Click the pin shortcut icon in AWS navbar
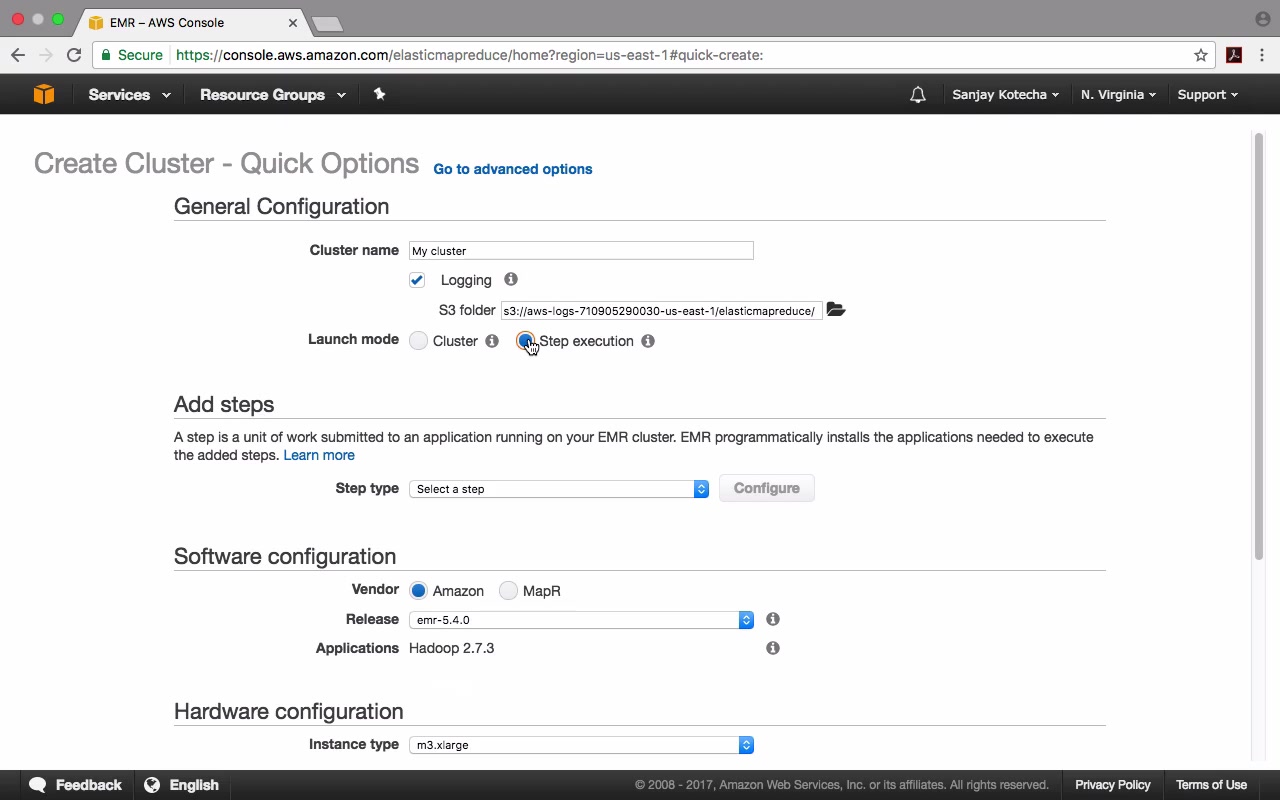 point(379,94)
